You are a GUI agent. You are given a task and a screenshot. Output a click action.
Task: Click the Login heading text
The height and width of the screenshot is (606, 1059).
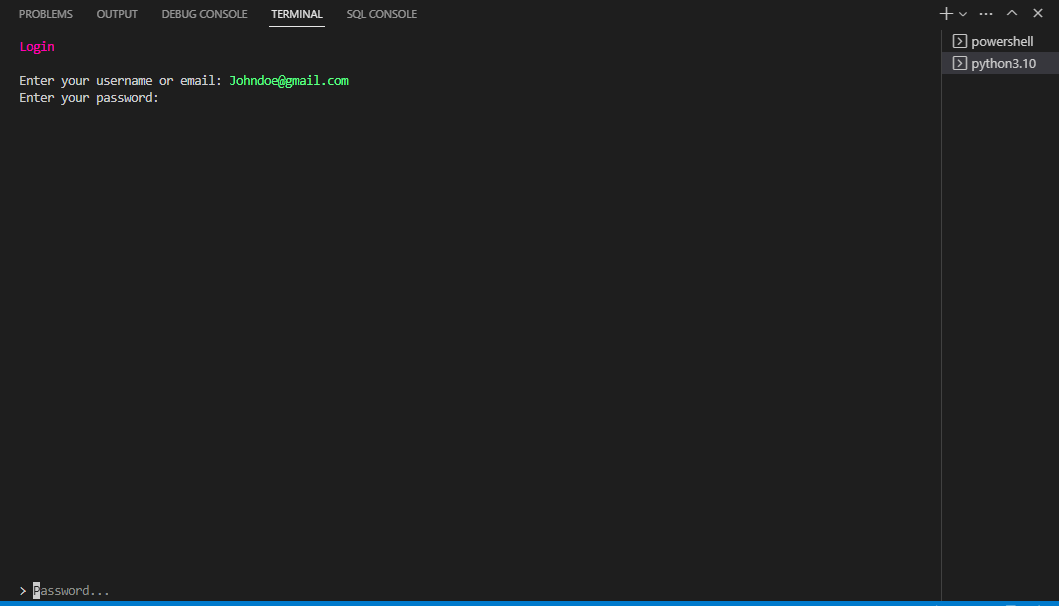point(36,46)
